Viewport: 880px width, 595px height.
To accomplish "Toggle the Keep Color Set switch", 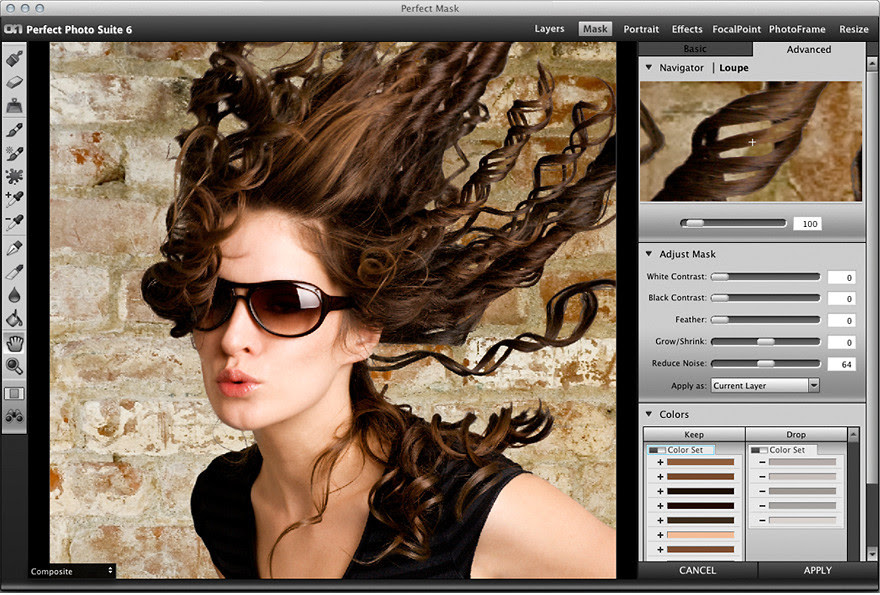I will pyautogui.click(x=655, y=450).
